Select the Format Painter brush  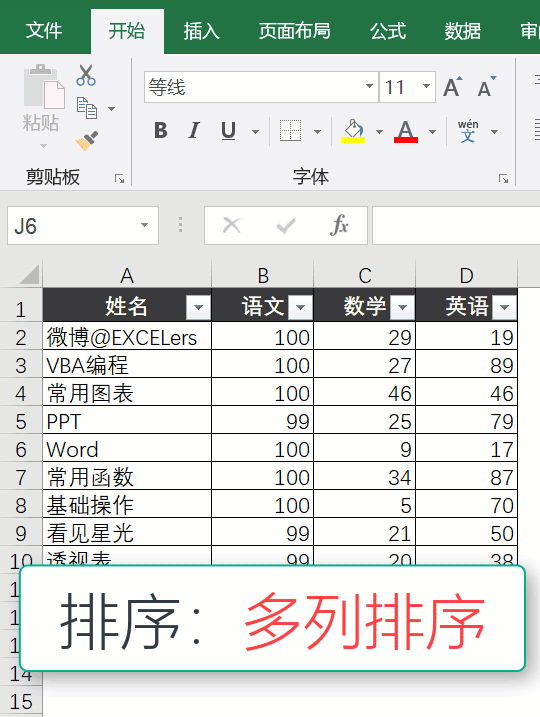click(87, 141)
